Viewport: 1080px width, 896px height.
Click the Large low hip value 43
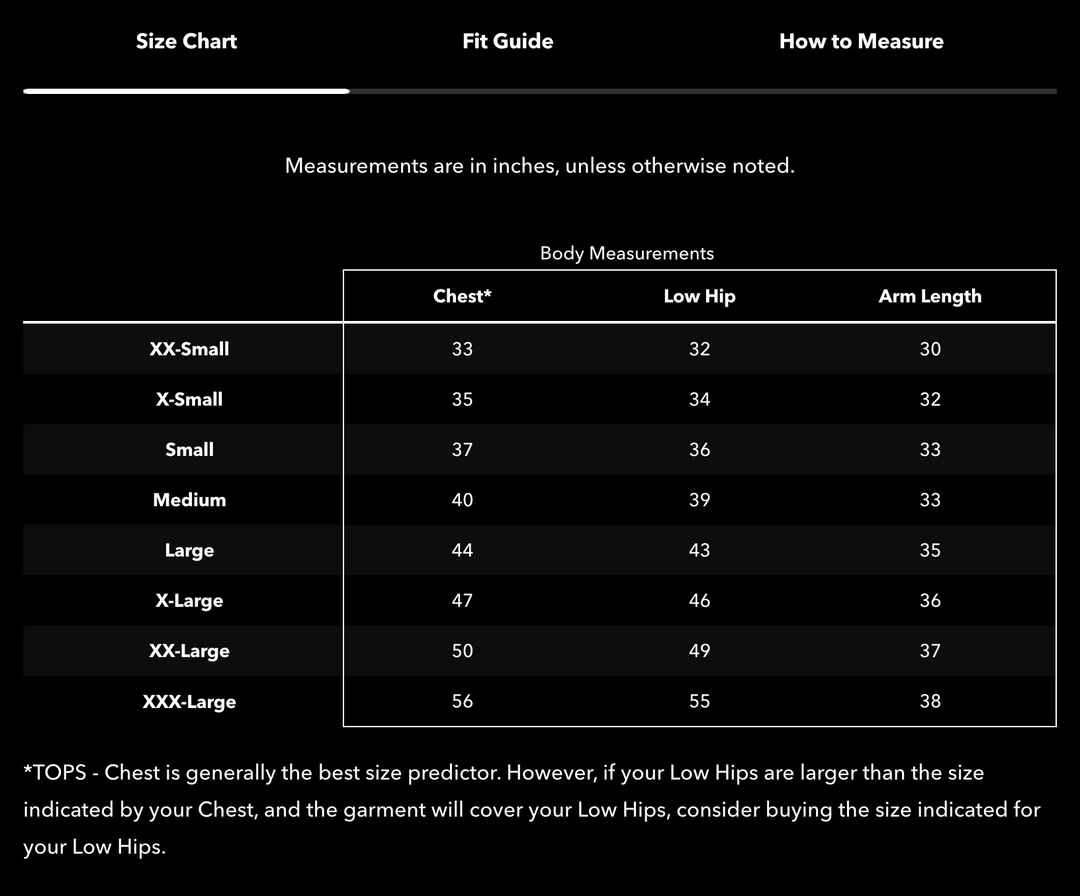pos(699,550)
